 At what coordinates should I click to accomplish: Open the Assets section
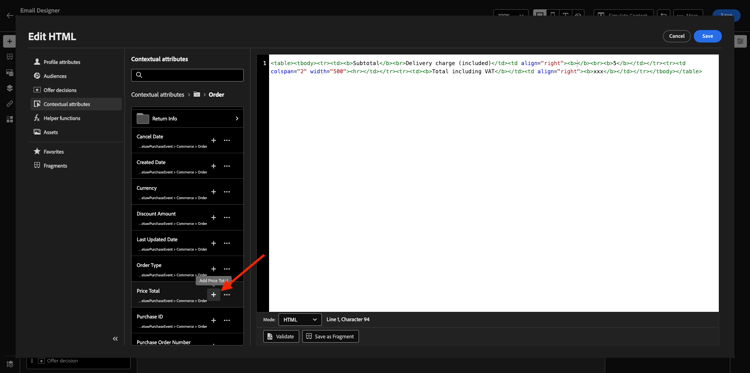pos(76,132)
